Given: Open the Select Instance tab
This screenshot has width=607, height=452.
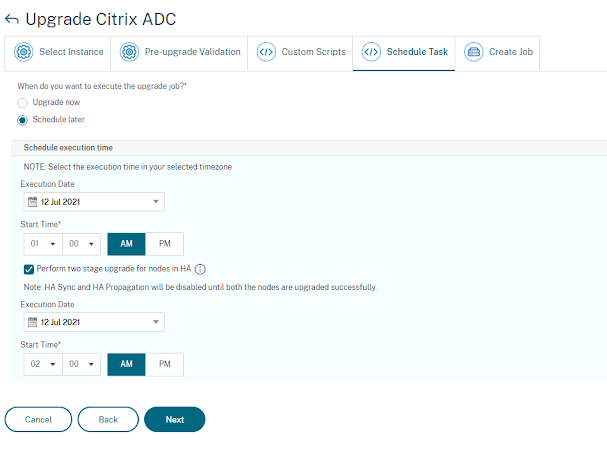Looking at the screenshot, I should [58, 53].
